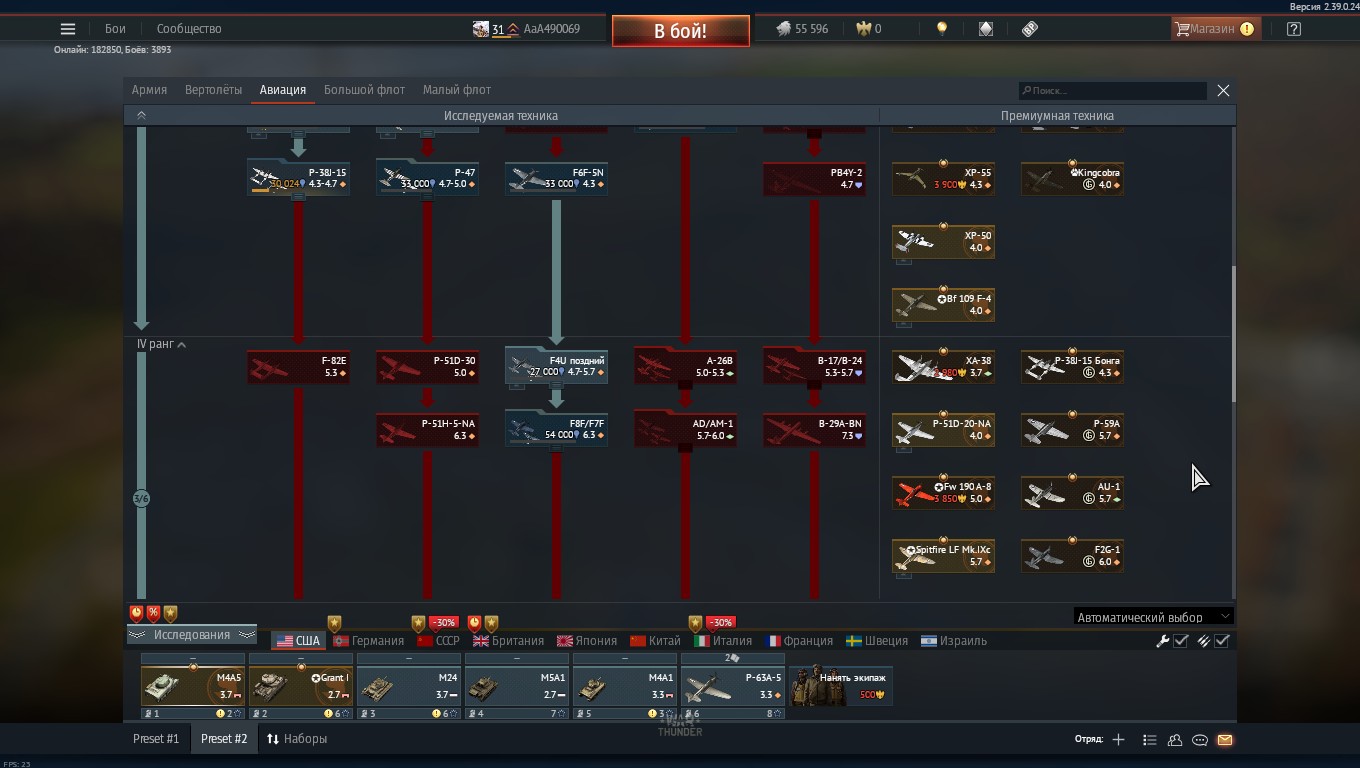Click the 3/6 rank progress marker
The height and width of the screenshot is (768, 1360).
click(x=141, y=498)
